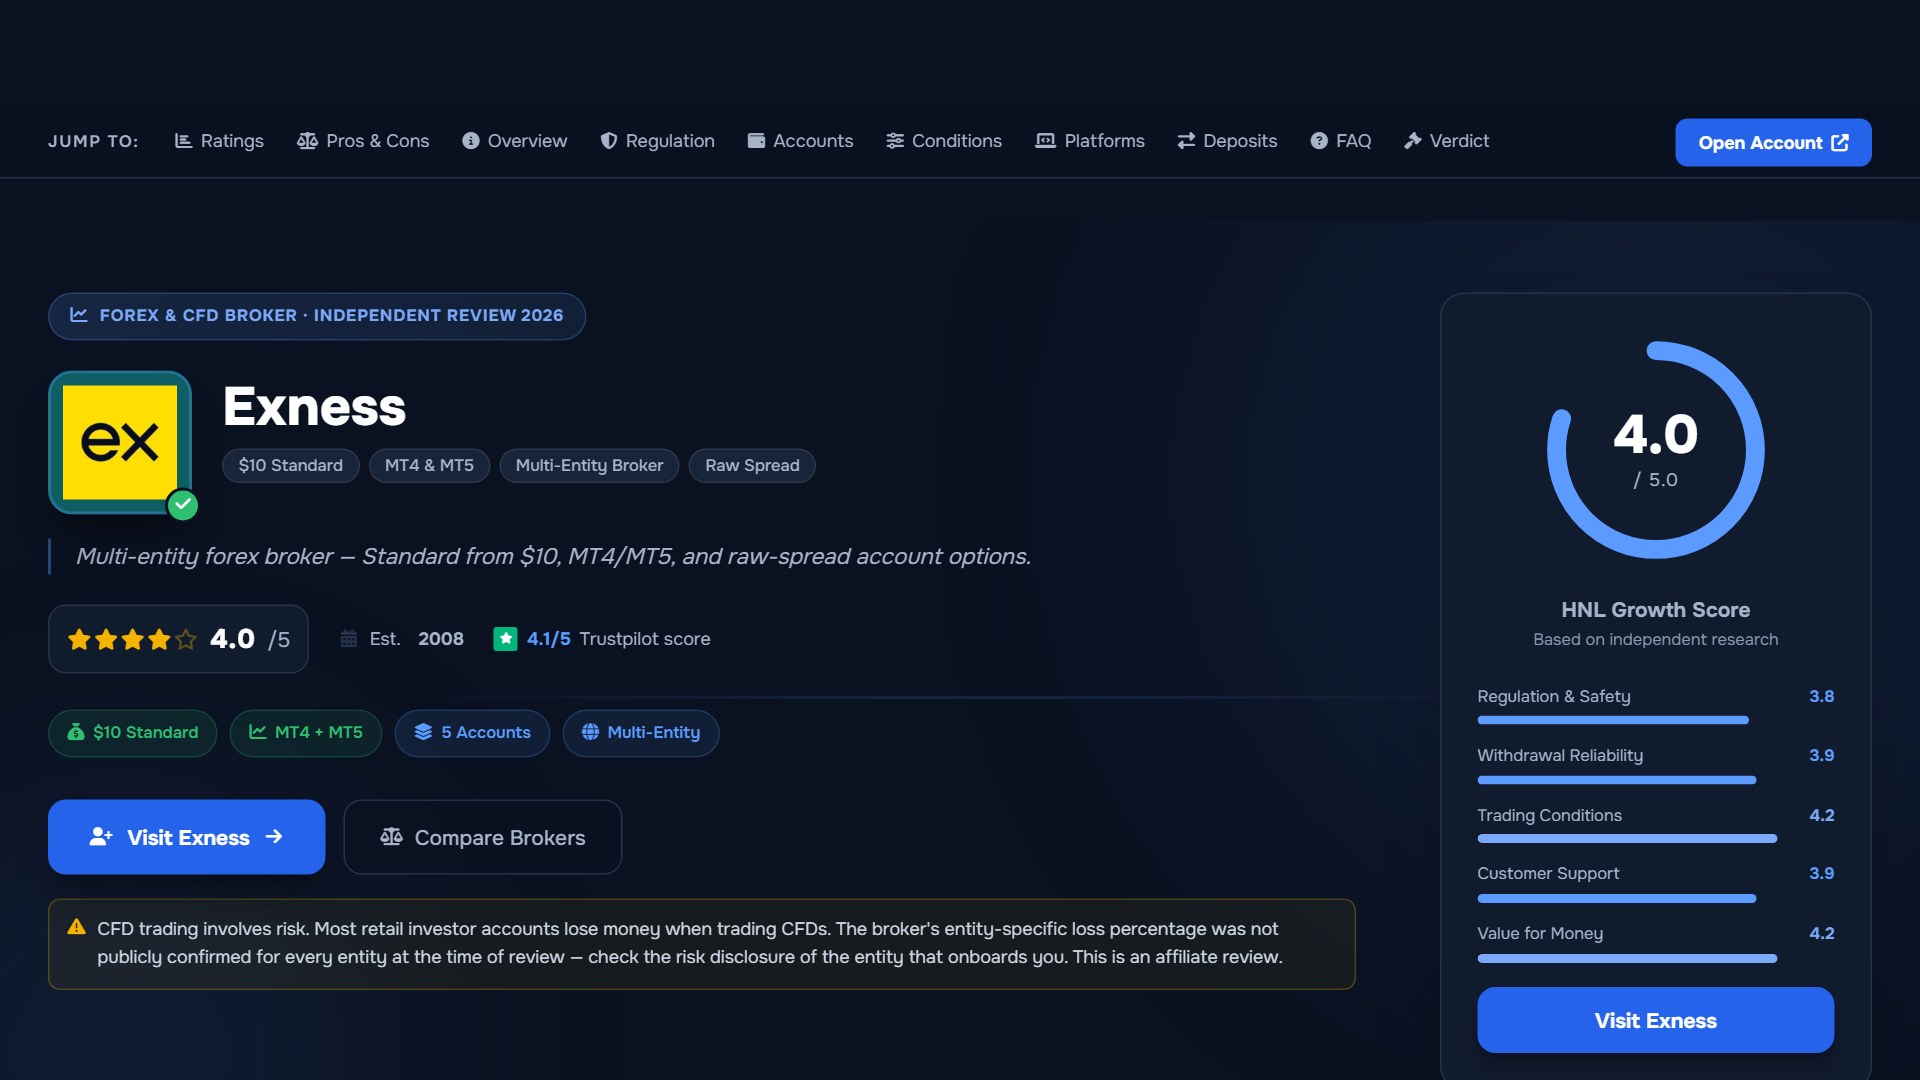Click the layers icon in 5 Accounts pill
The width and height of the screenshot is (1920, 1080).
423,733
